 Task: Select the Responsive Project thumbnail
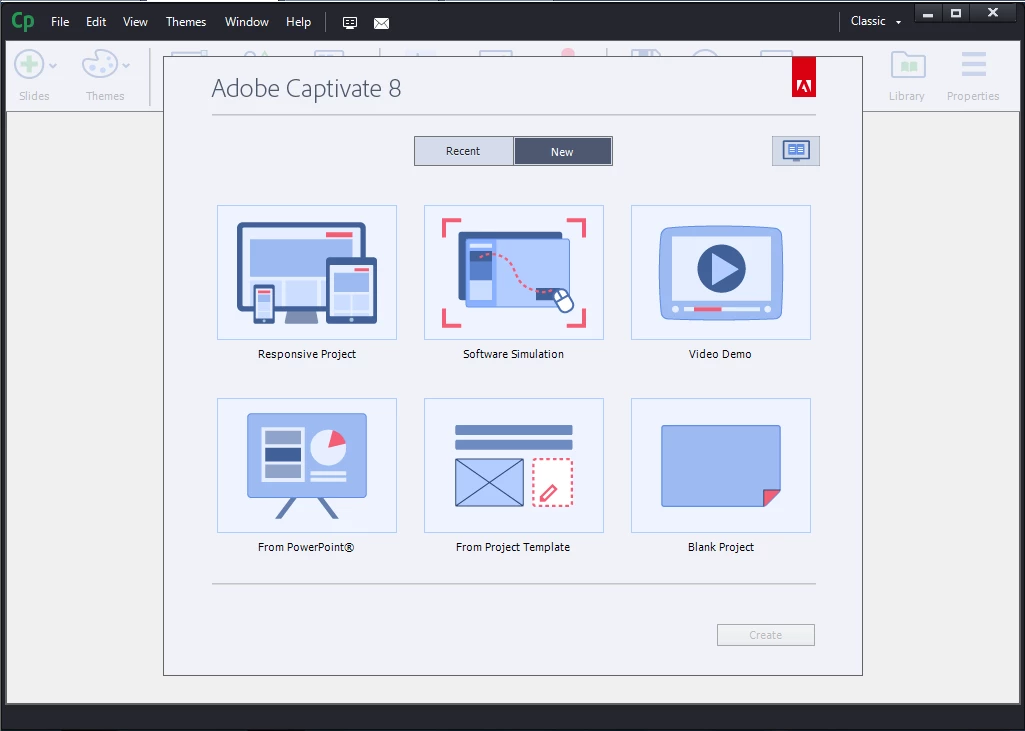click(x=307, y=273)
